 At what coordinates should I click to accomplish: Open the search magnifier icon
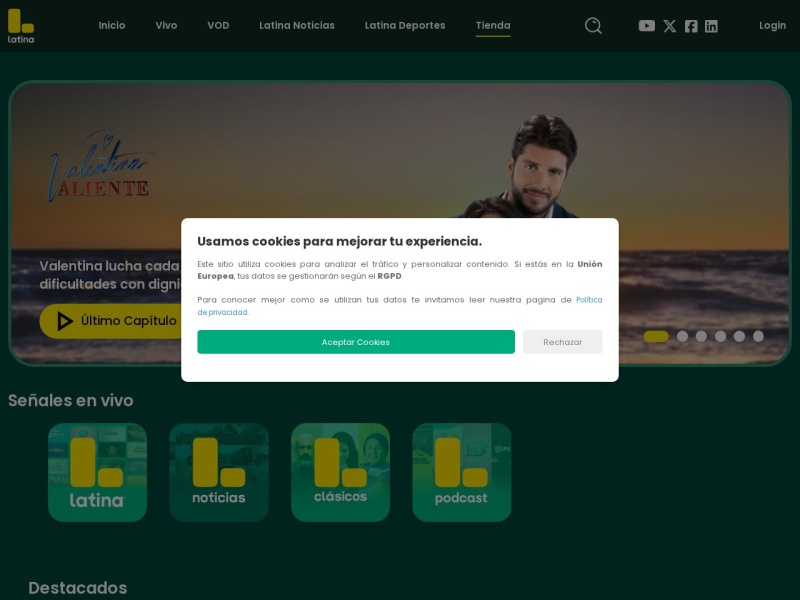(593, 26)
